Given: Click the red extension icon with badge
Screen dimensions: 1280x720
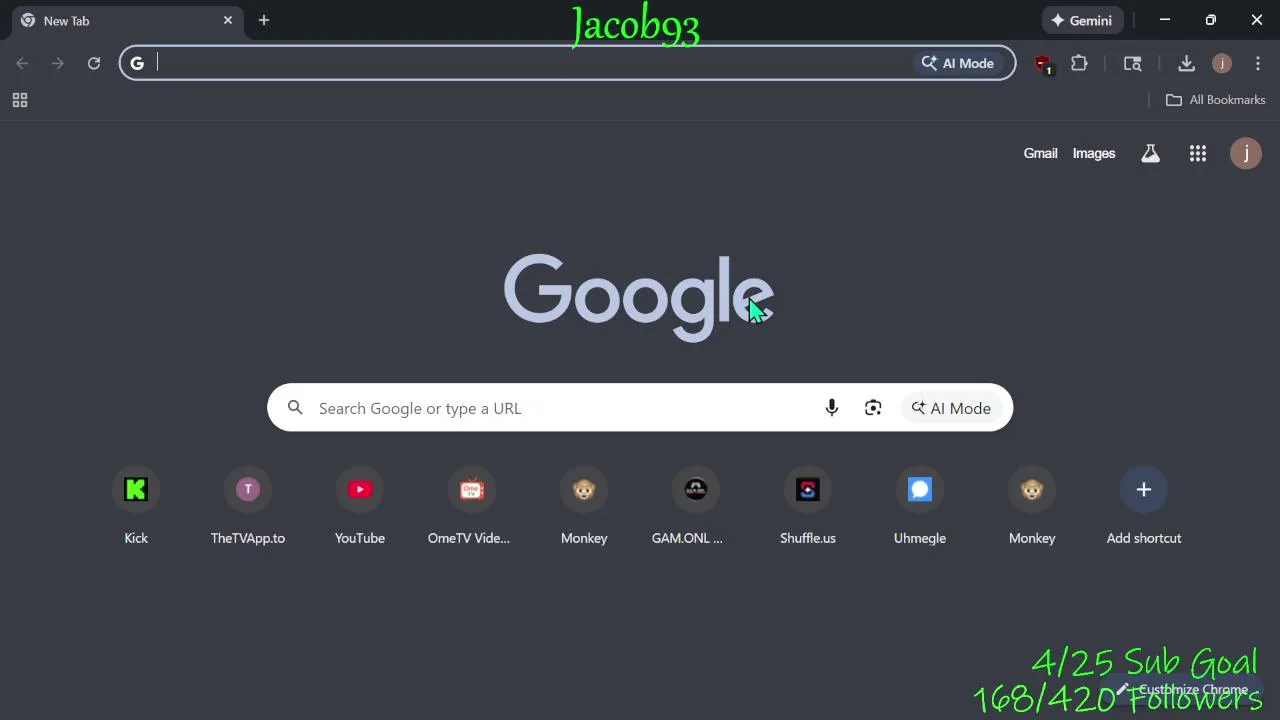Looking at the screenshot, I should pyautogui.click(x=1043, y=64).
